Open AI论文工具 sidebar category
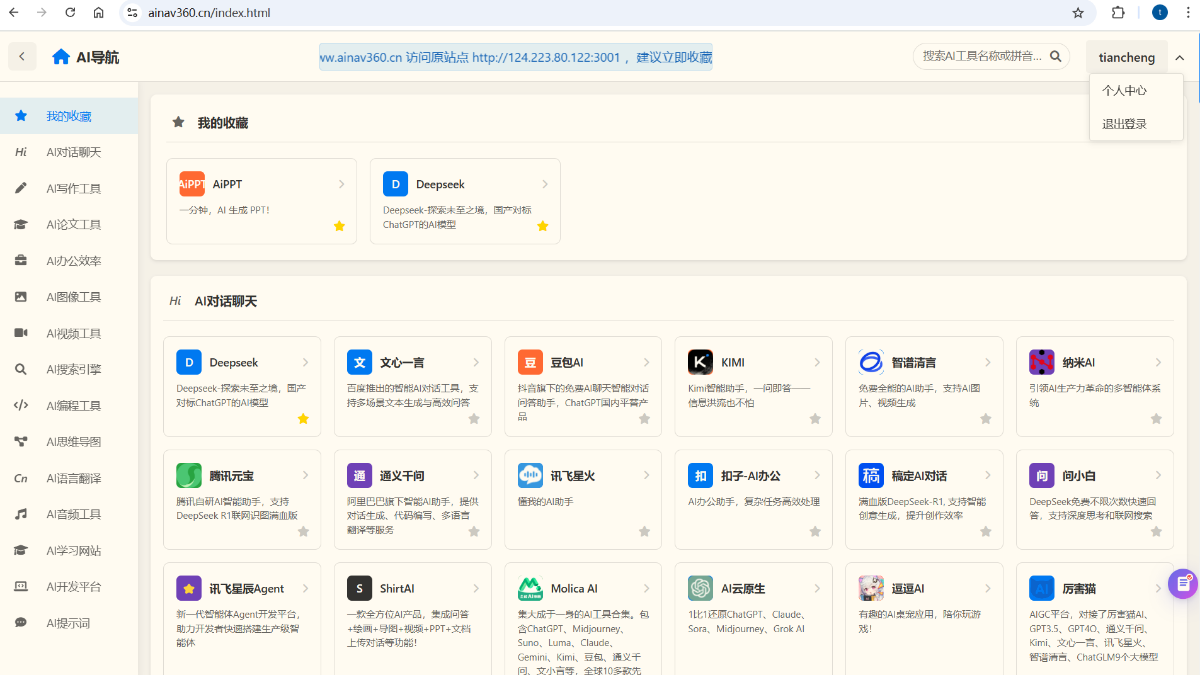This screenshot has height=675, width=1200. pos(69,224)
